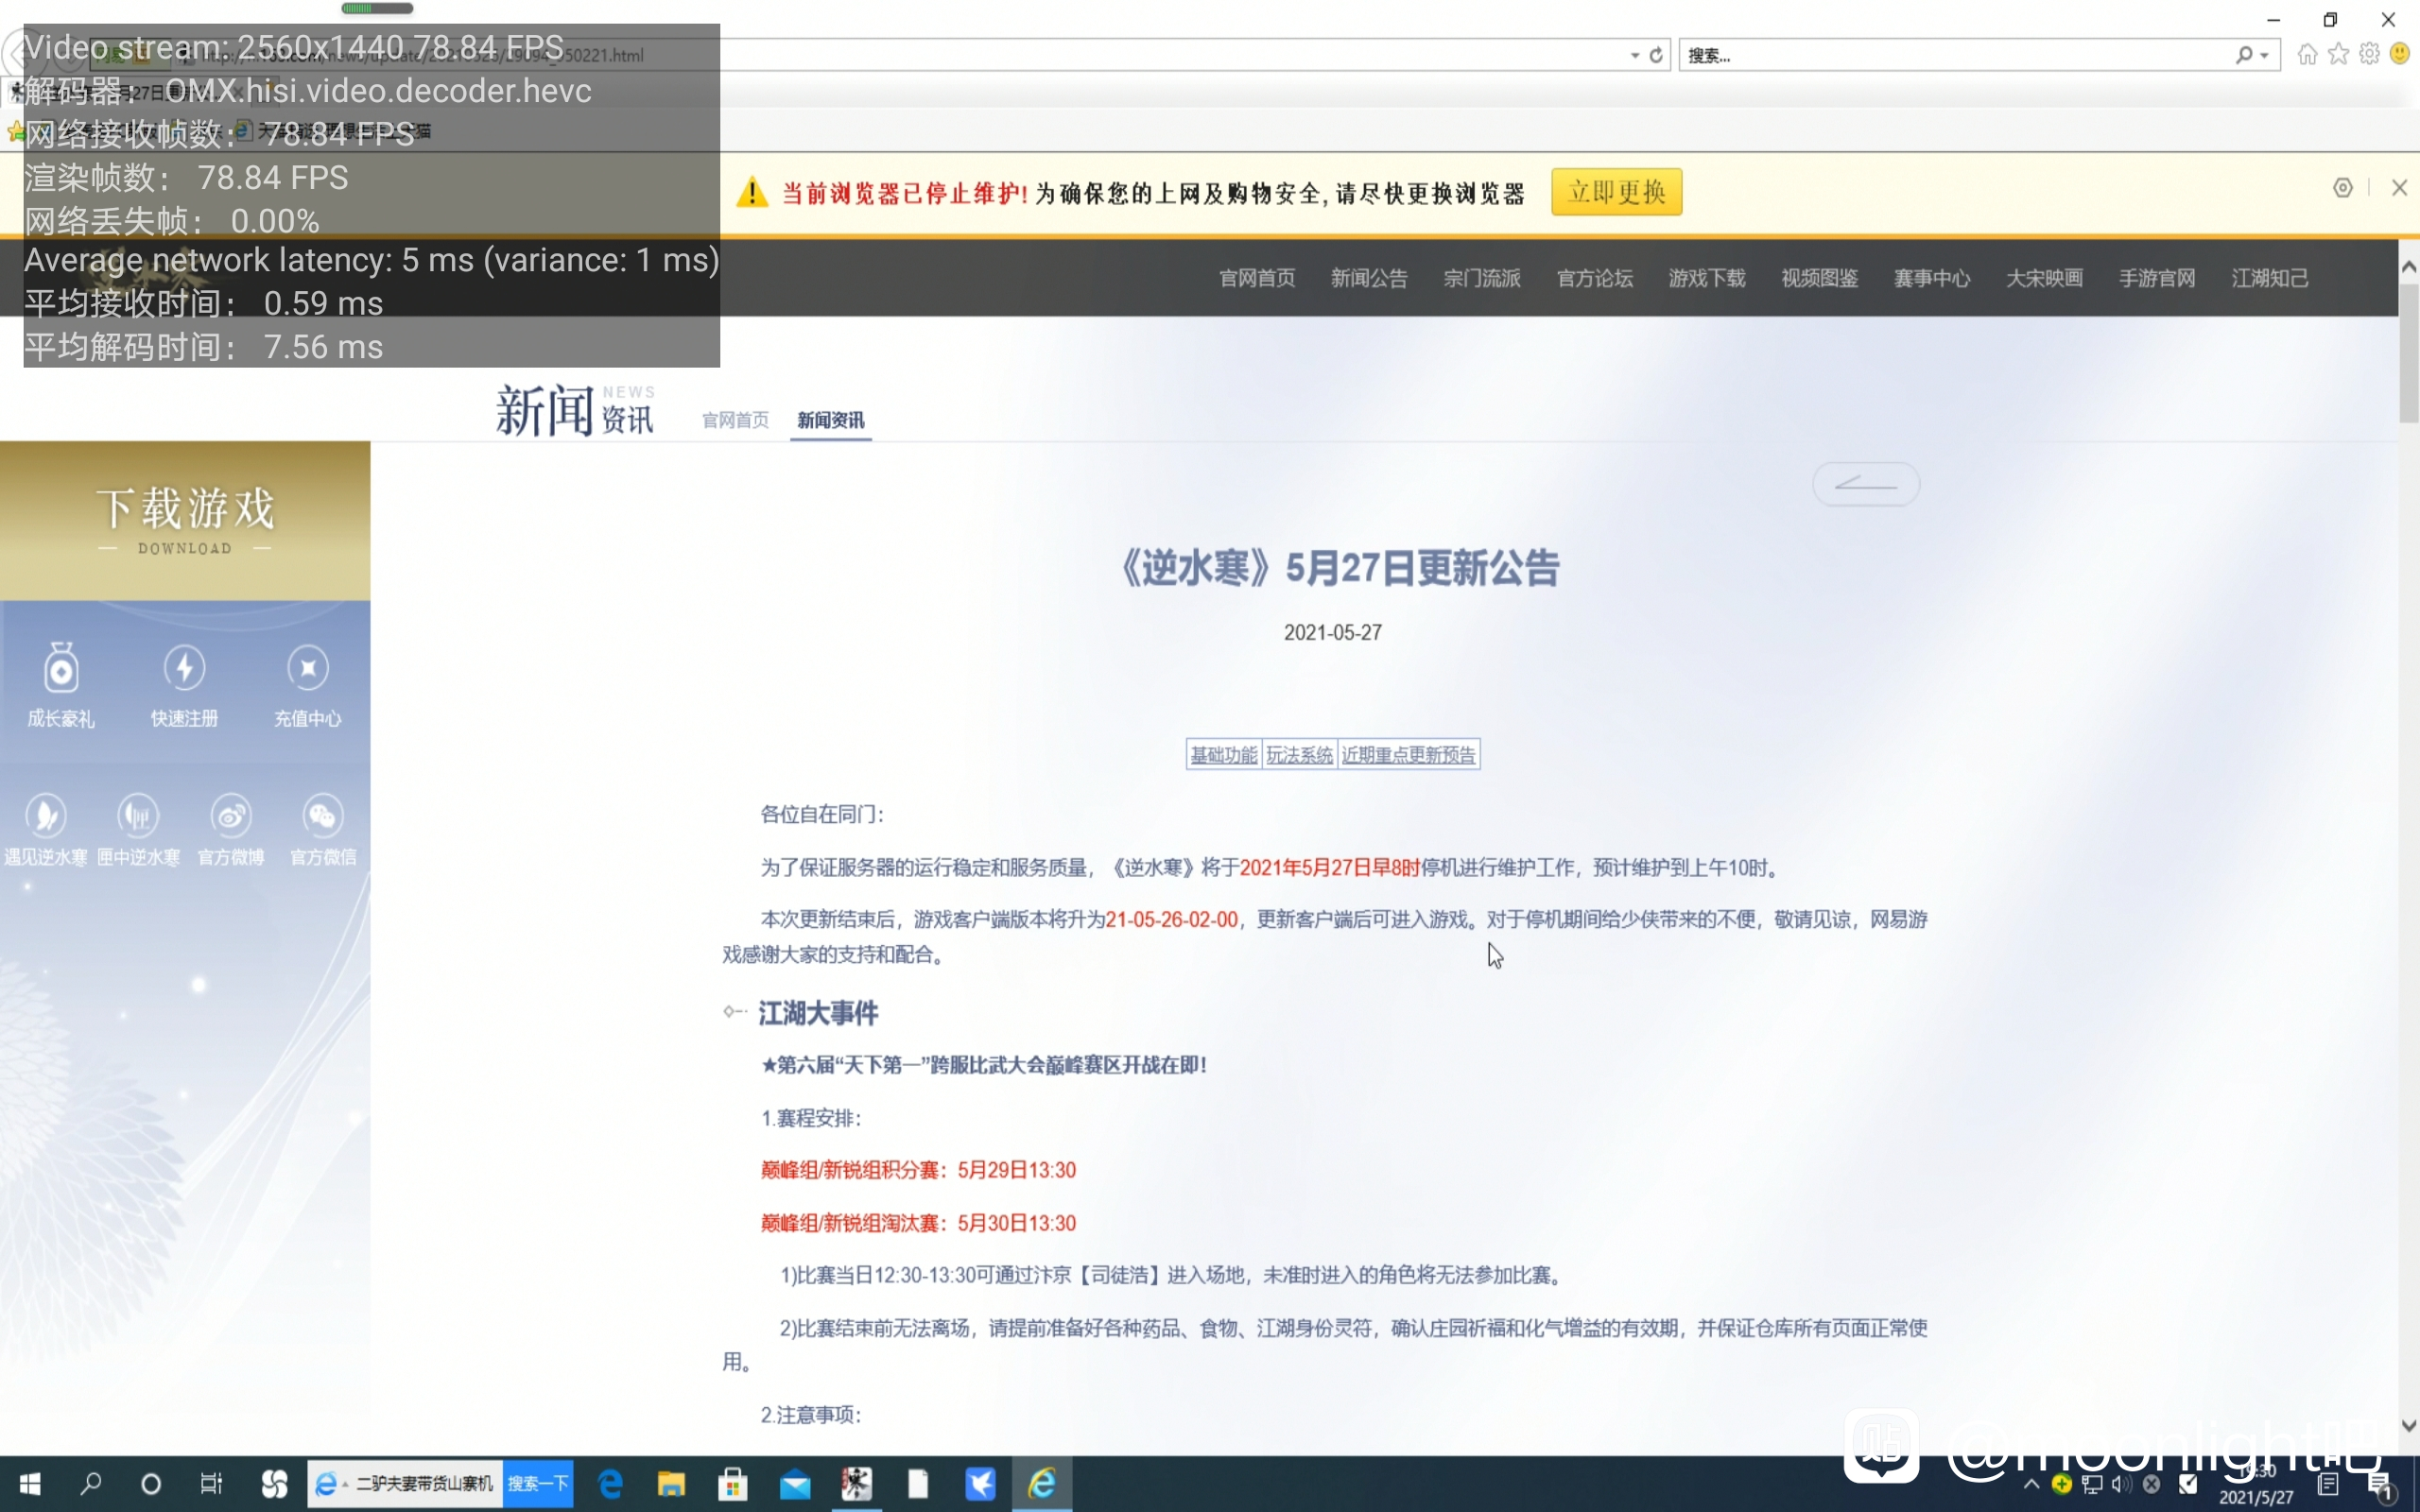Jump to 玩法系统 section link
The width and height of the screenshot is (2420, 1512).
1300,755
